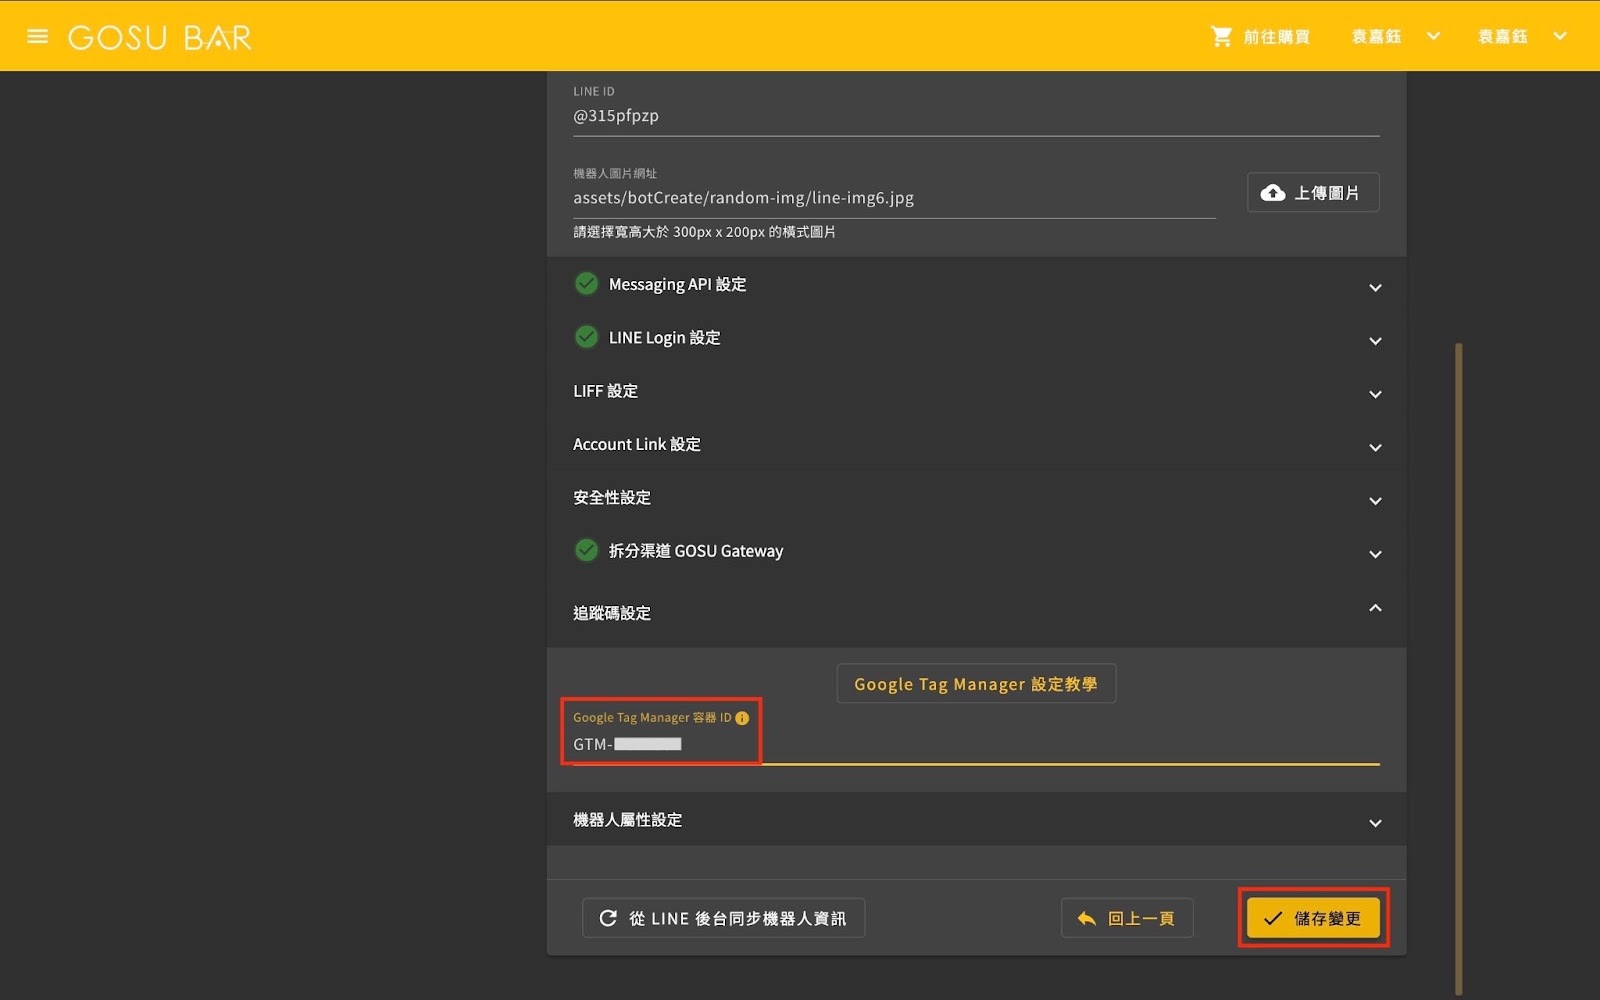Click the 機器人圖片網址 input field

point(894,198)
